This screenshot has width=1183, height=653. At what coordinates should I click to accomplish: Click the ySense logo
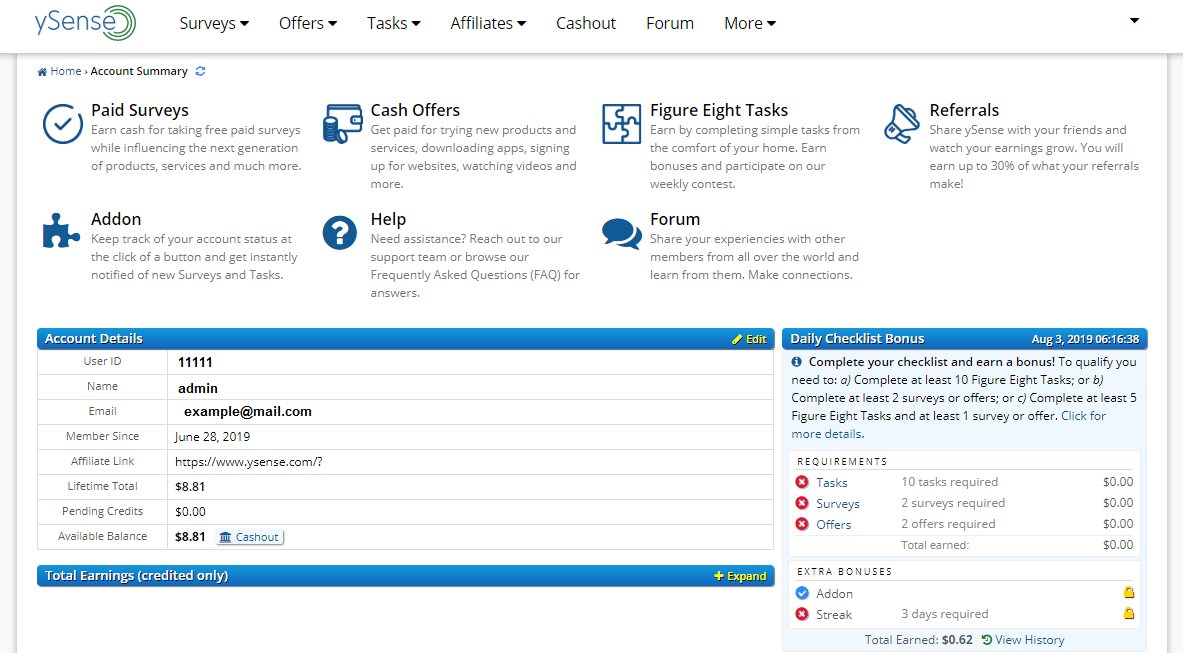[x=85, y=23]
